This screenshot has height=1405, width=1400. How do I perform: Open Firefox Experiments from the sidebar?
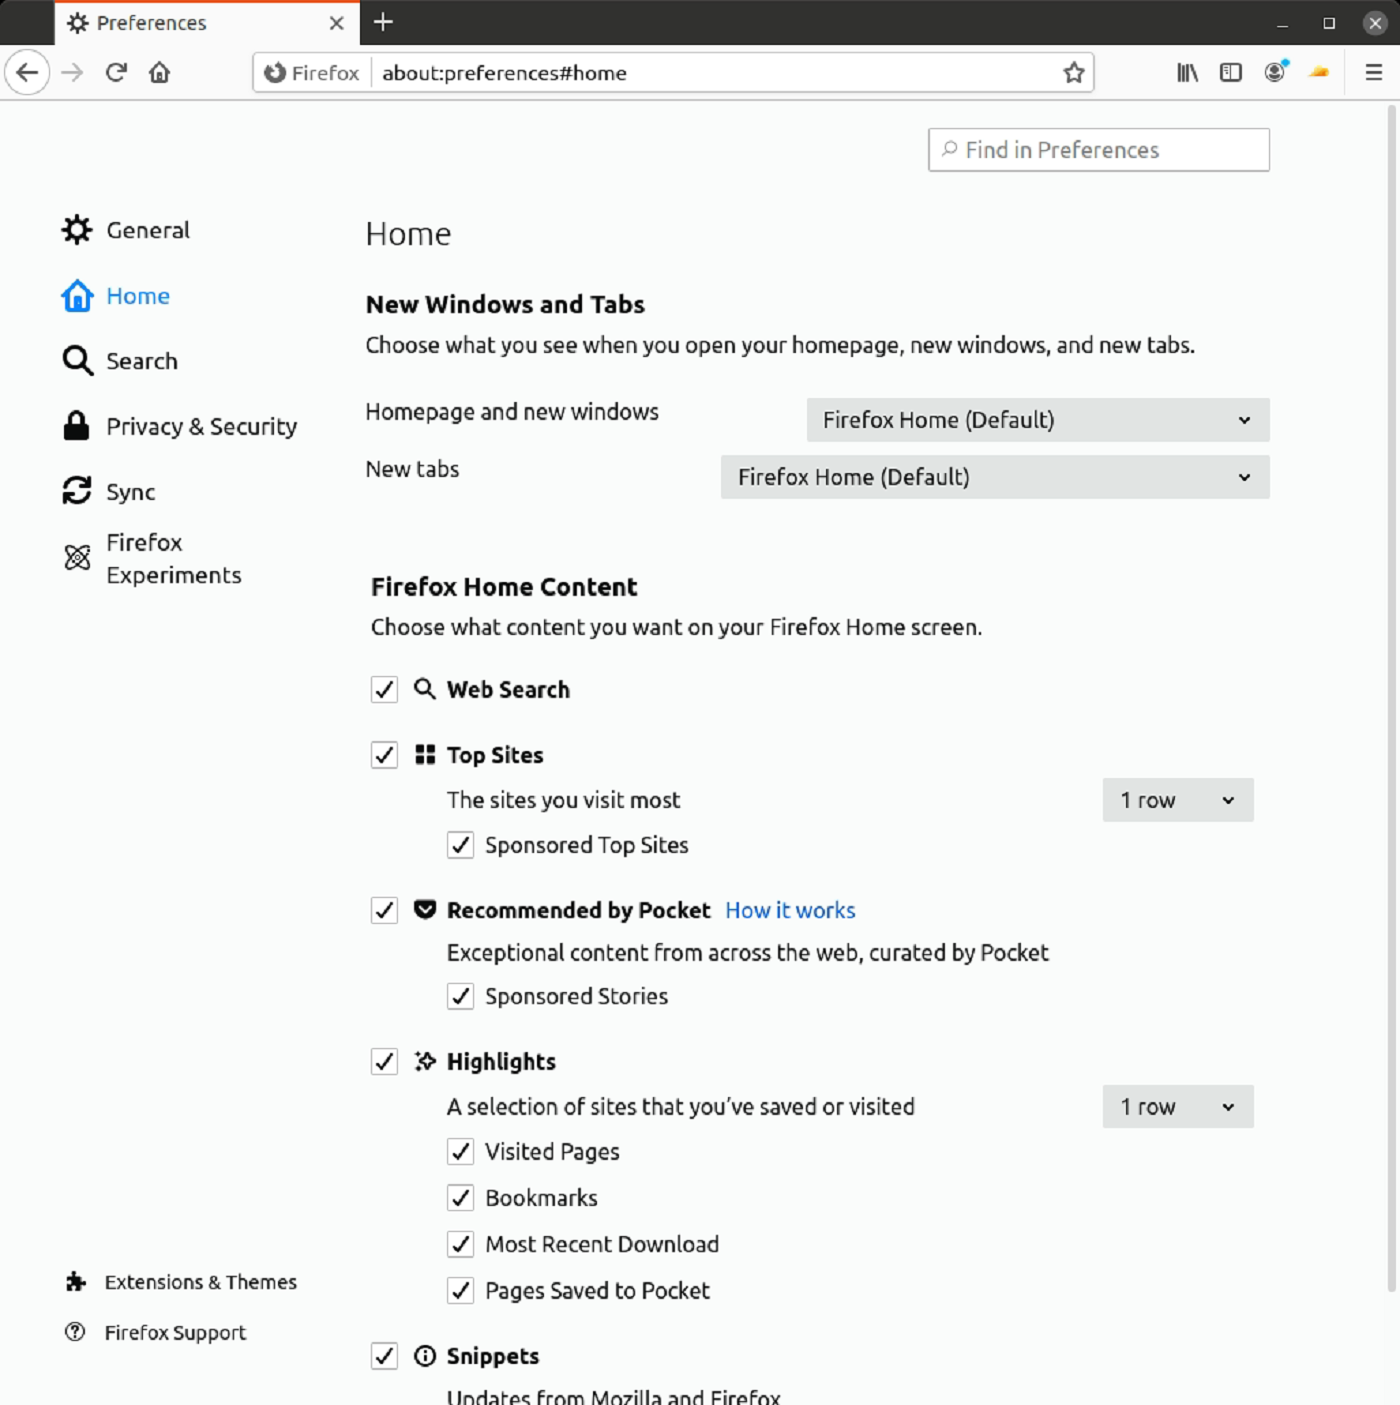77,558
